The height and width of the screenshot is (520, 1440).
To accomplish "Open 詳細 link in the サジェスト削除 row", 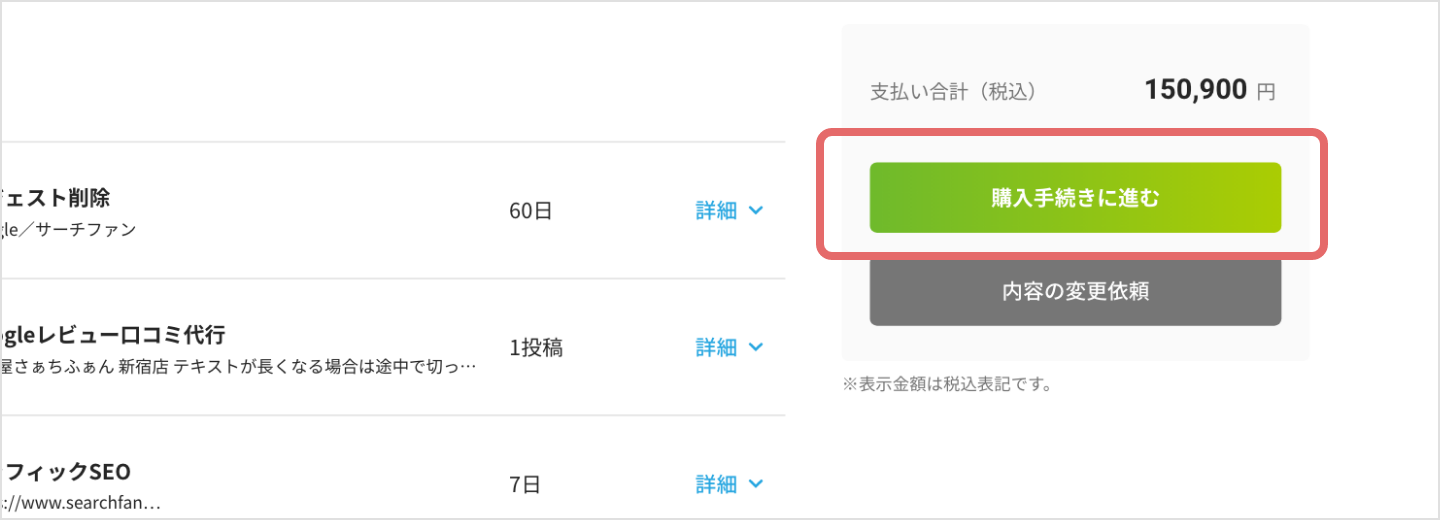I will 716,211.
